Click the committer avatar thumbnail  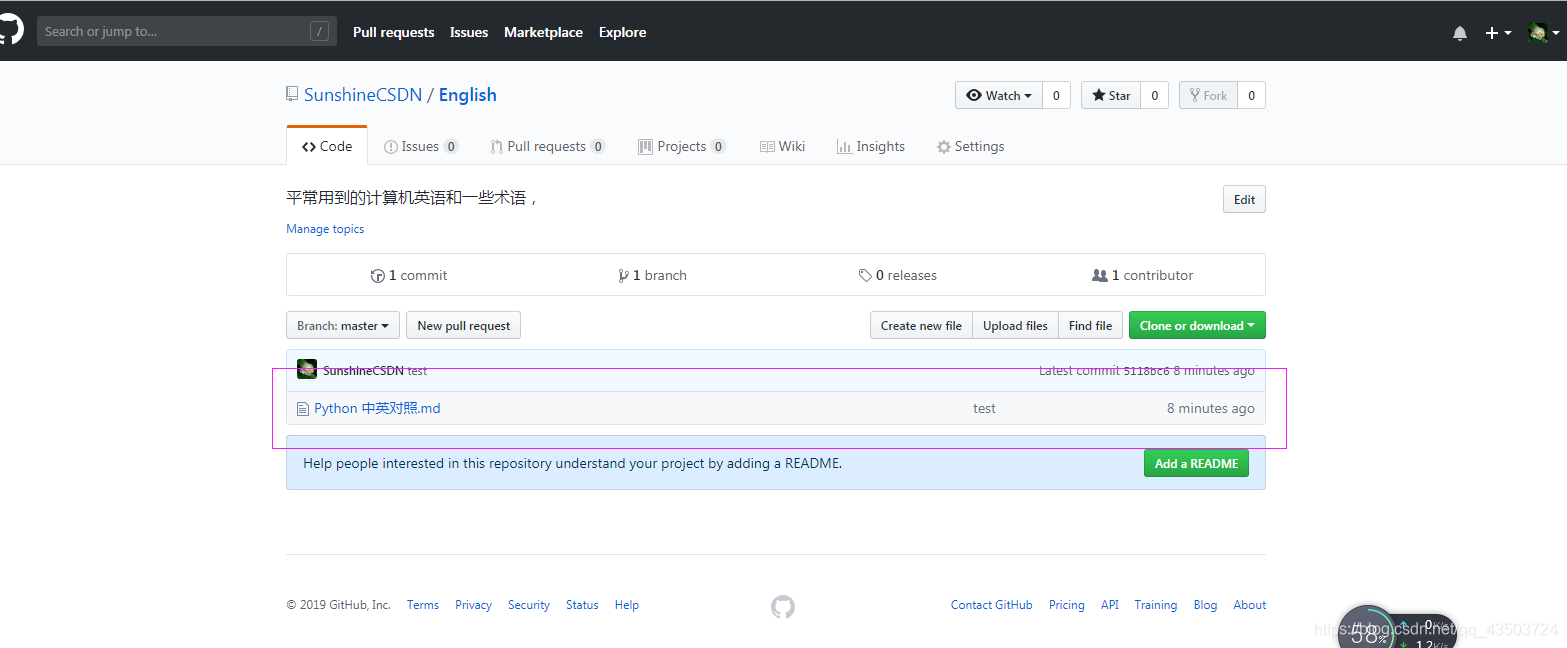pos(307,369)
